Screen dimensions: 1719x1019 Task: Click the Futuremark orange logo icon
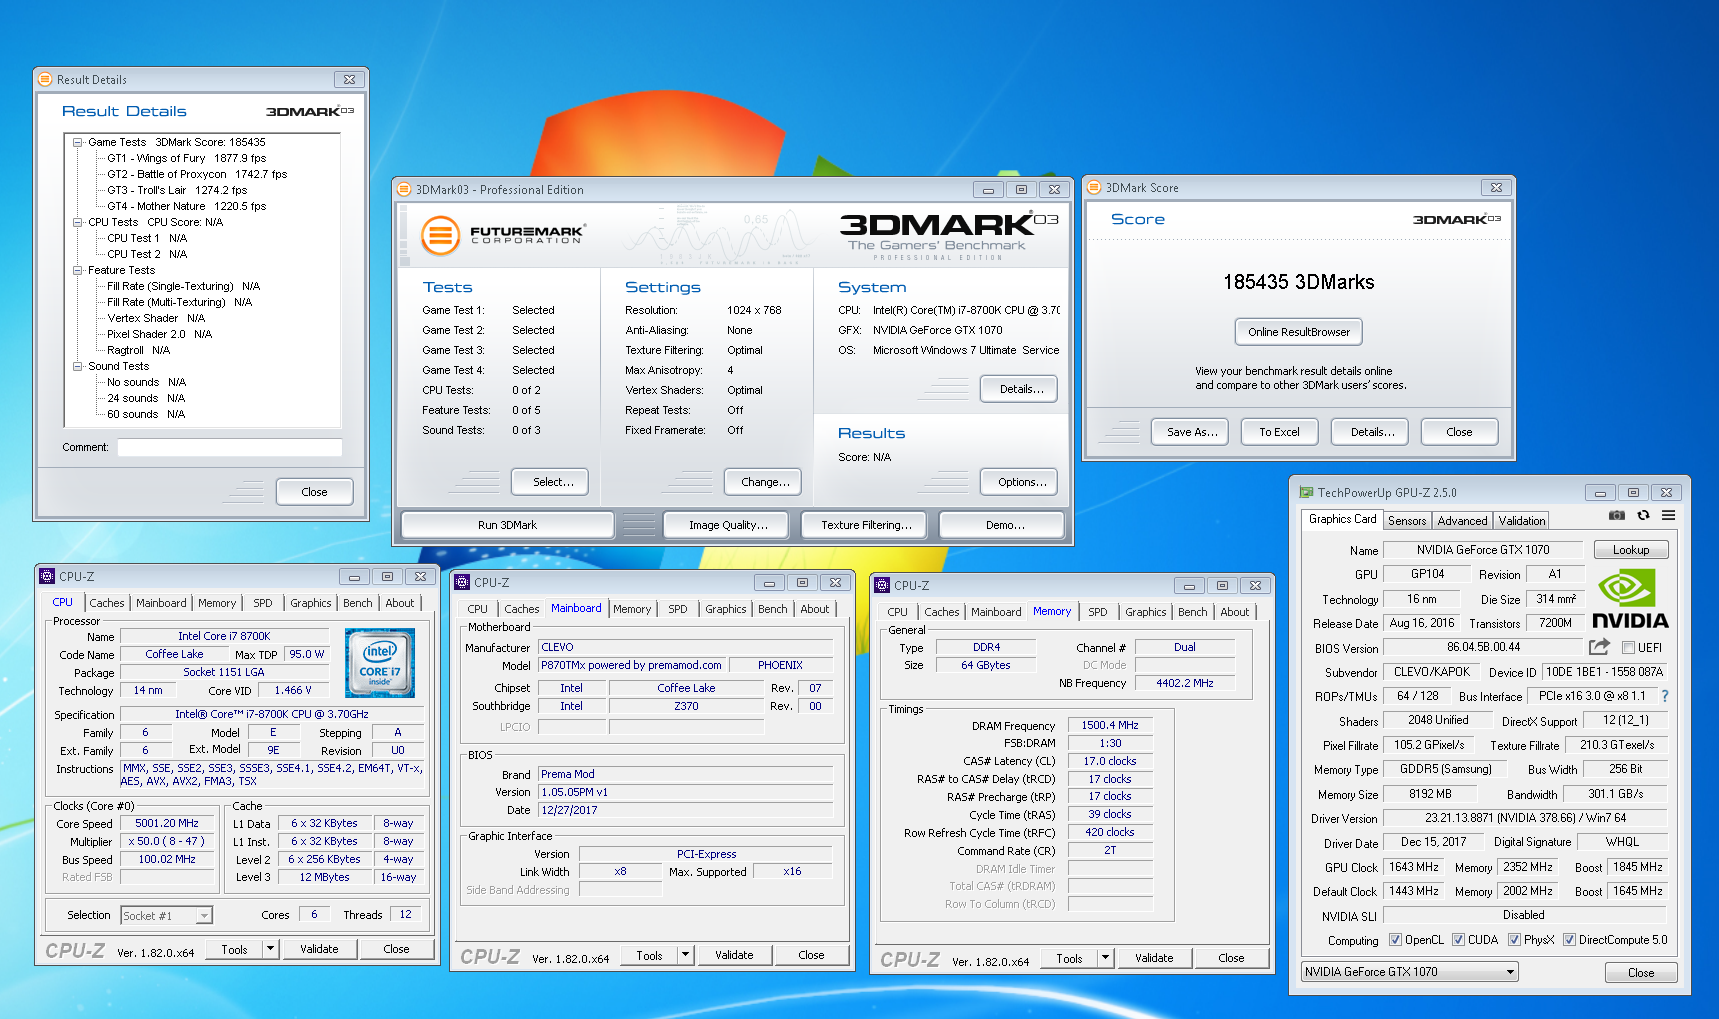point(439,236)
